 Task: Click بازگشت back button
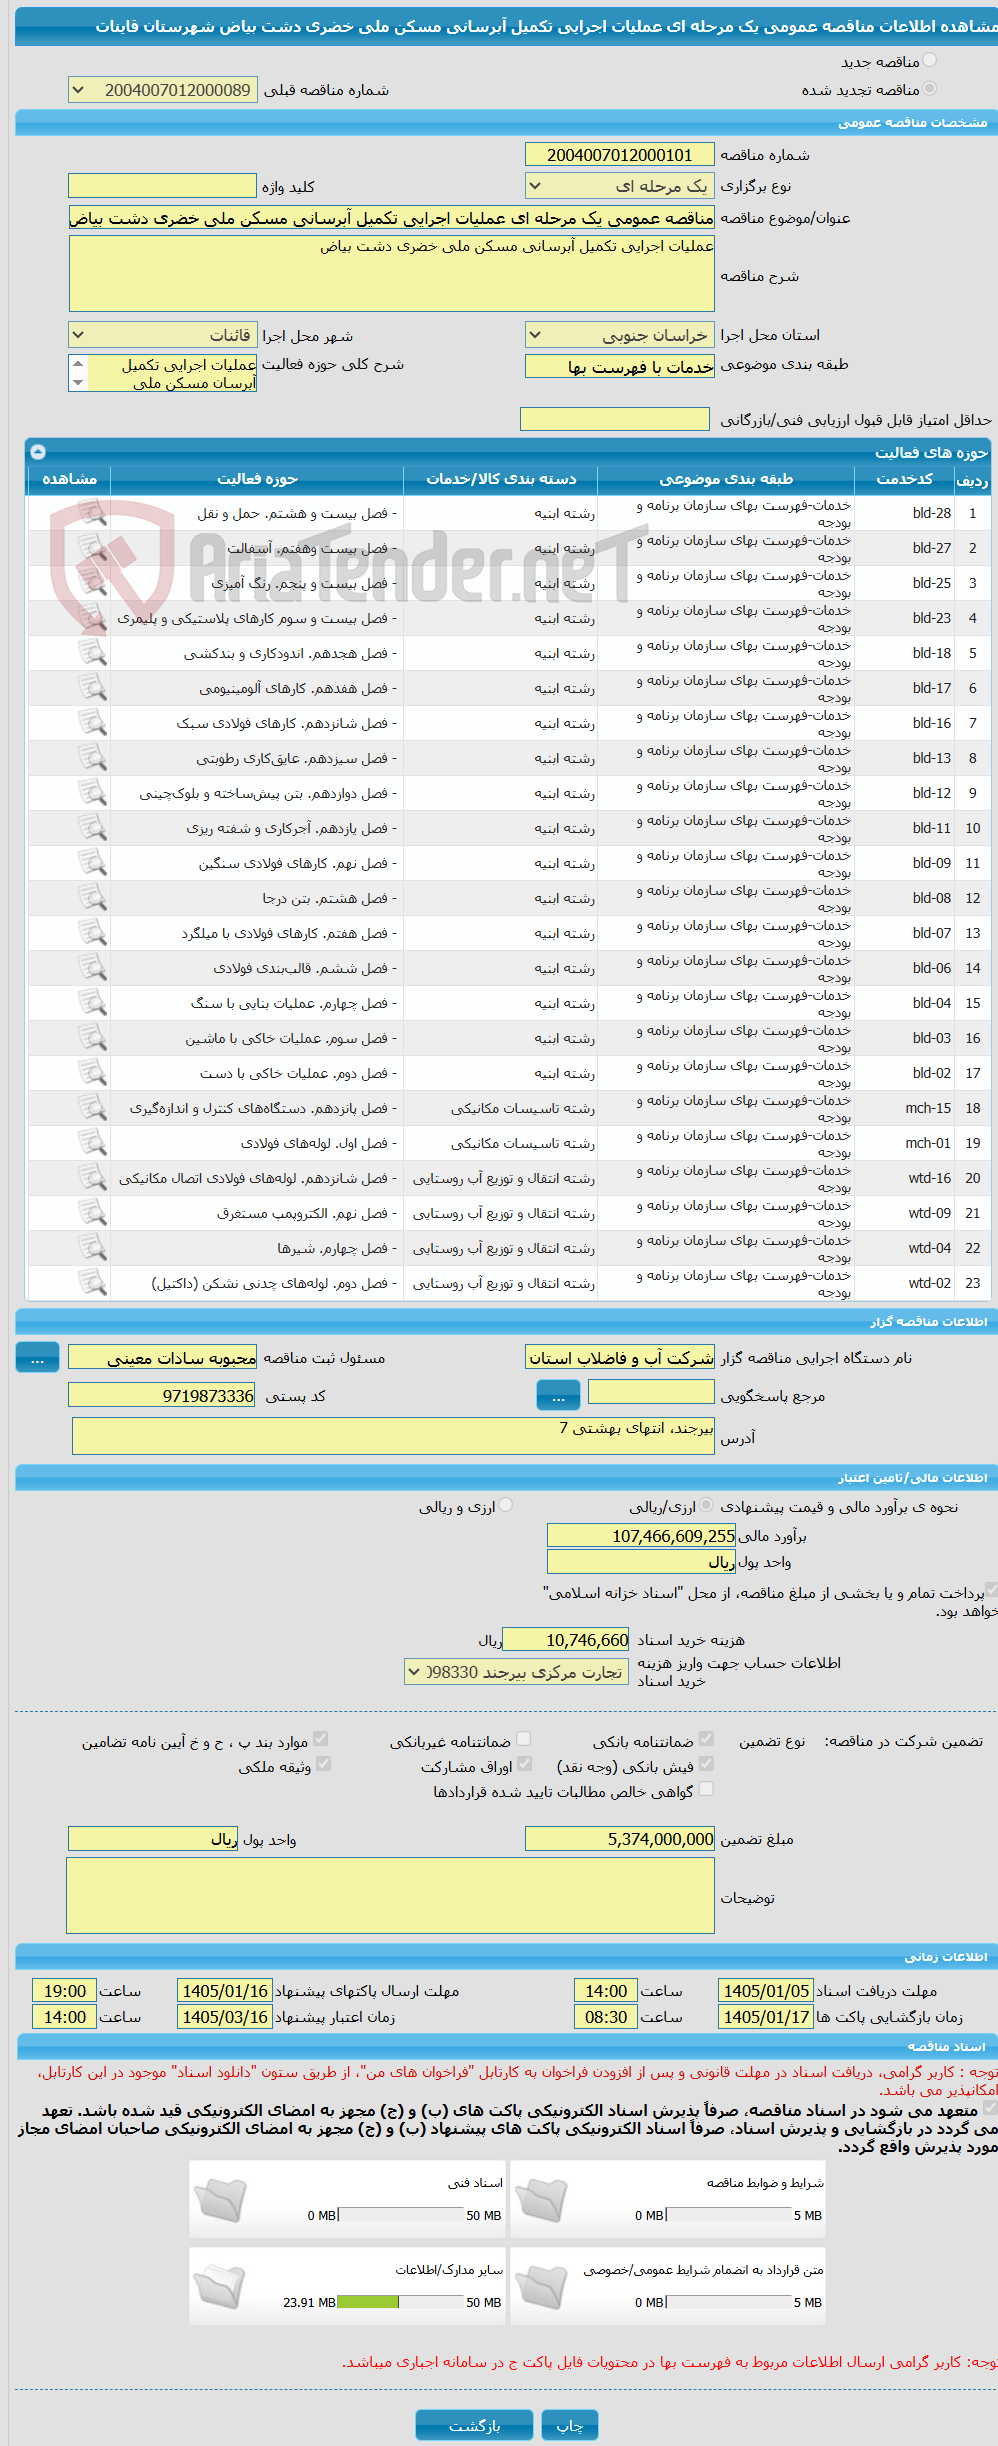[x=474, y=2425]
